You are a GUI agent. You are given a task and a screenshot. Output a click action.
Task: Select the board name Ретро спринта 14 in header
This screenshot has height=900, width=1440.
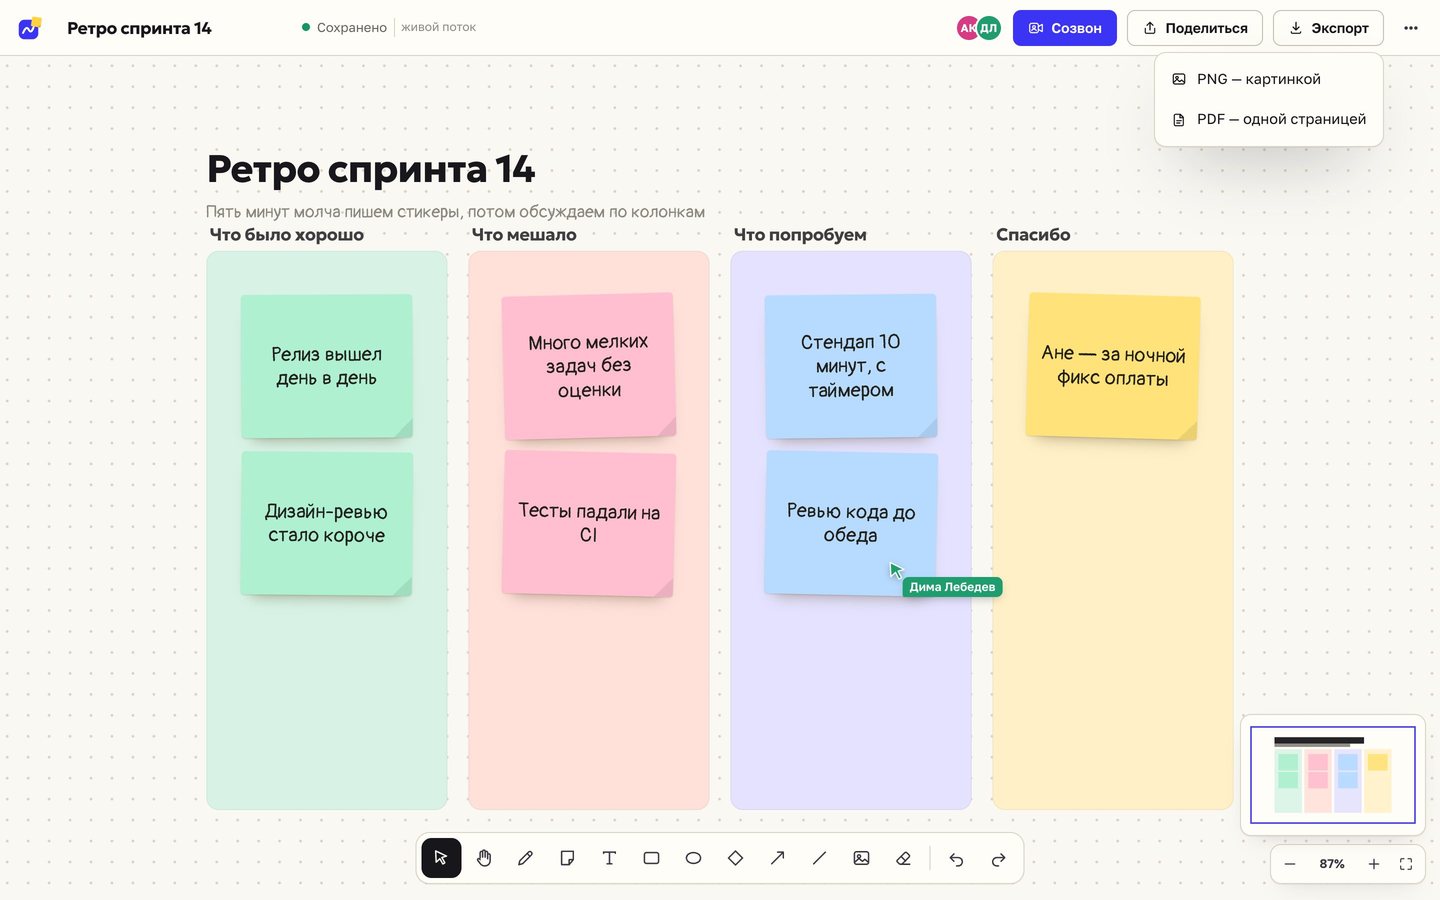point(139,28)
